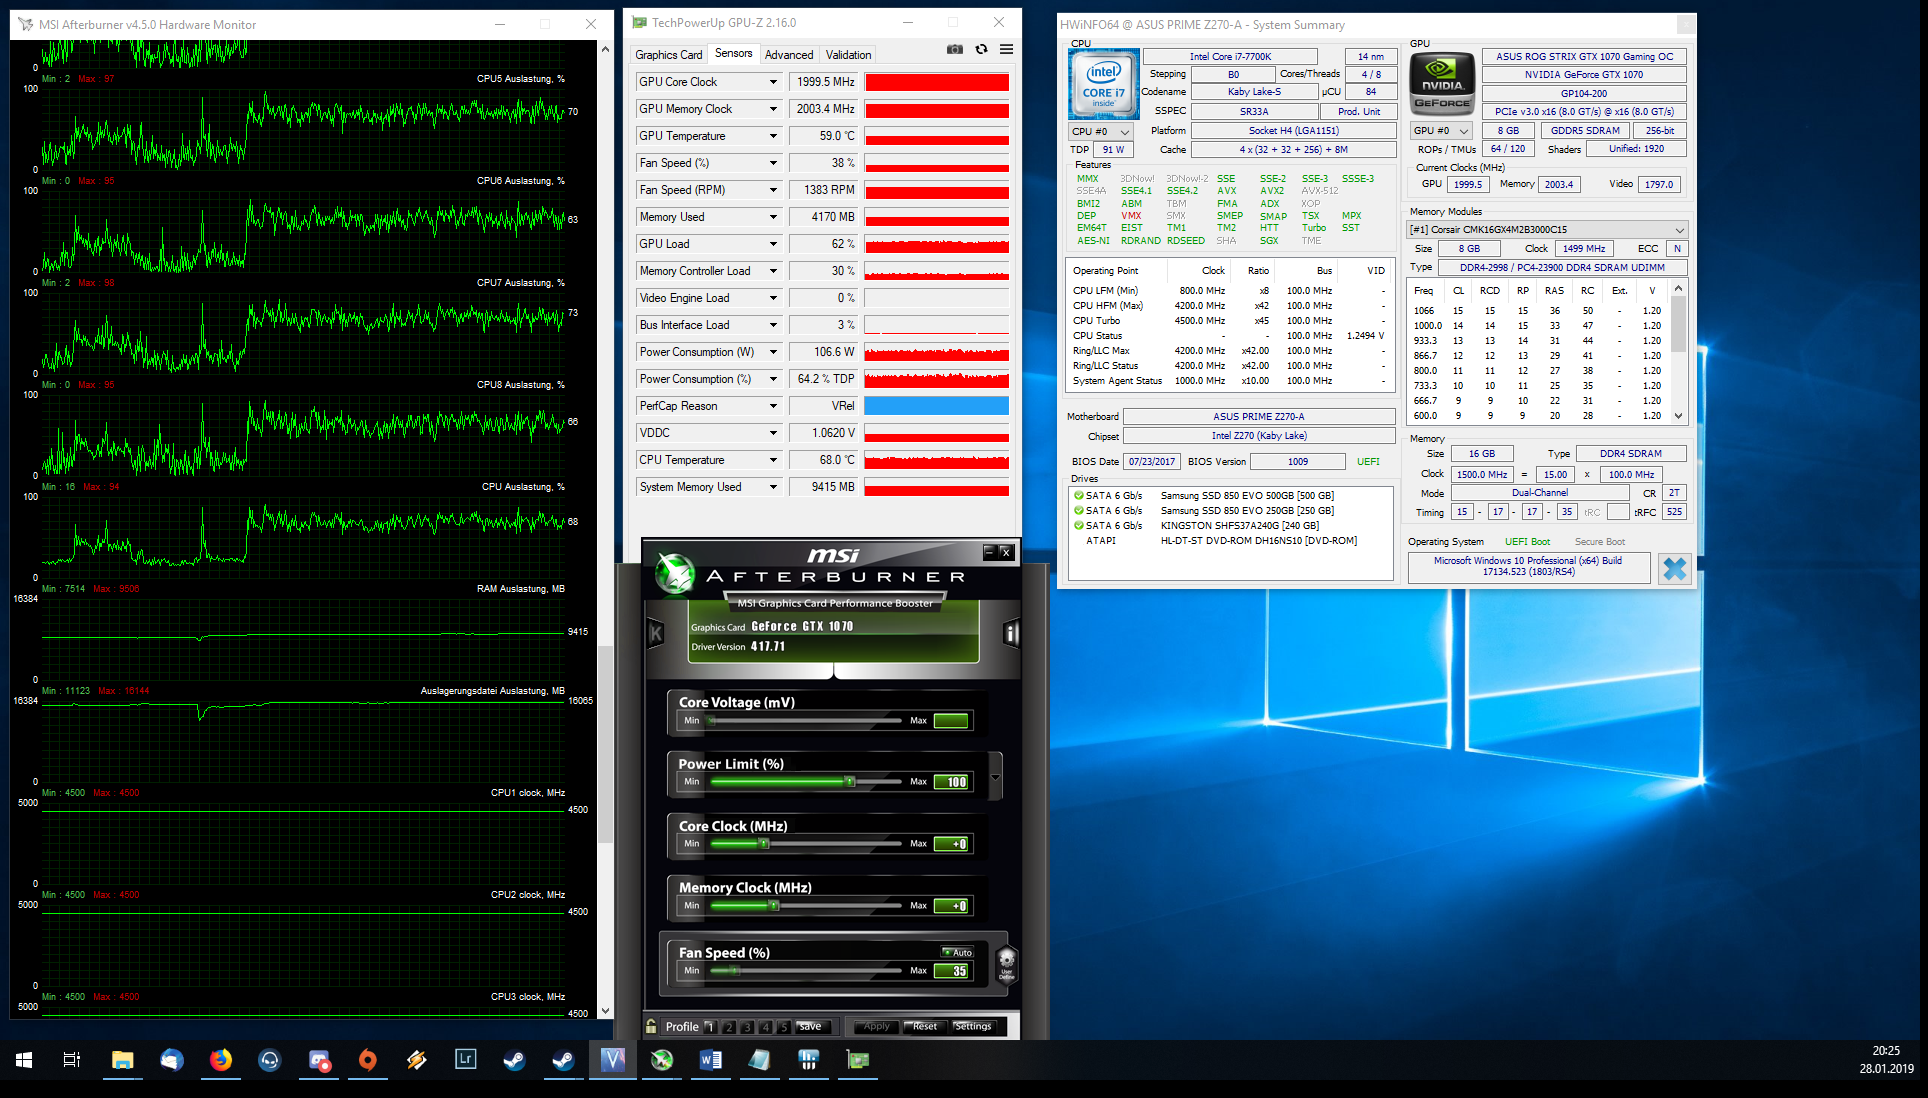Switch to the Graphics Card tab
Screen dimensions: 1928x1098
coord(668,55)
